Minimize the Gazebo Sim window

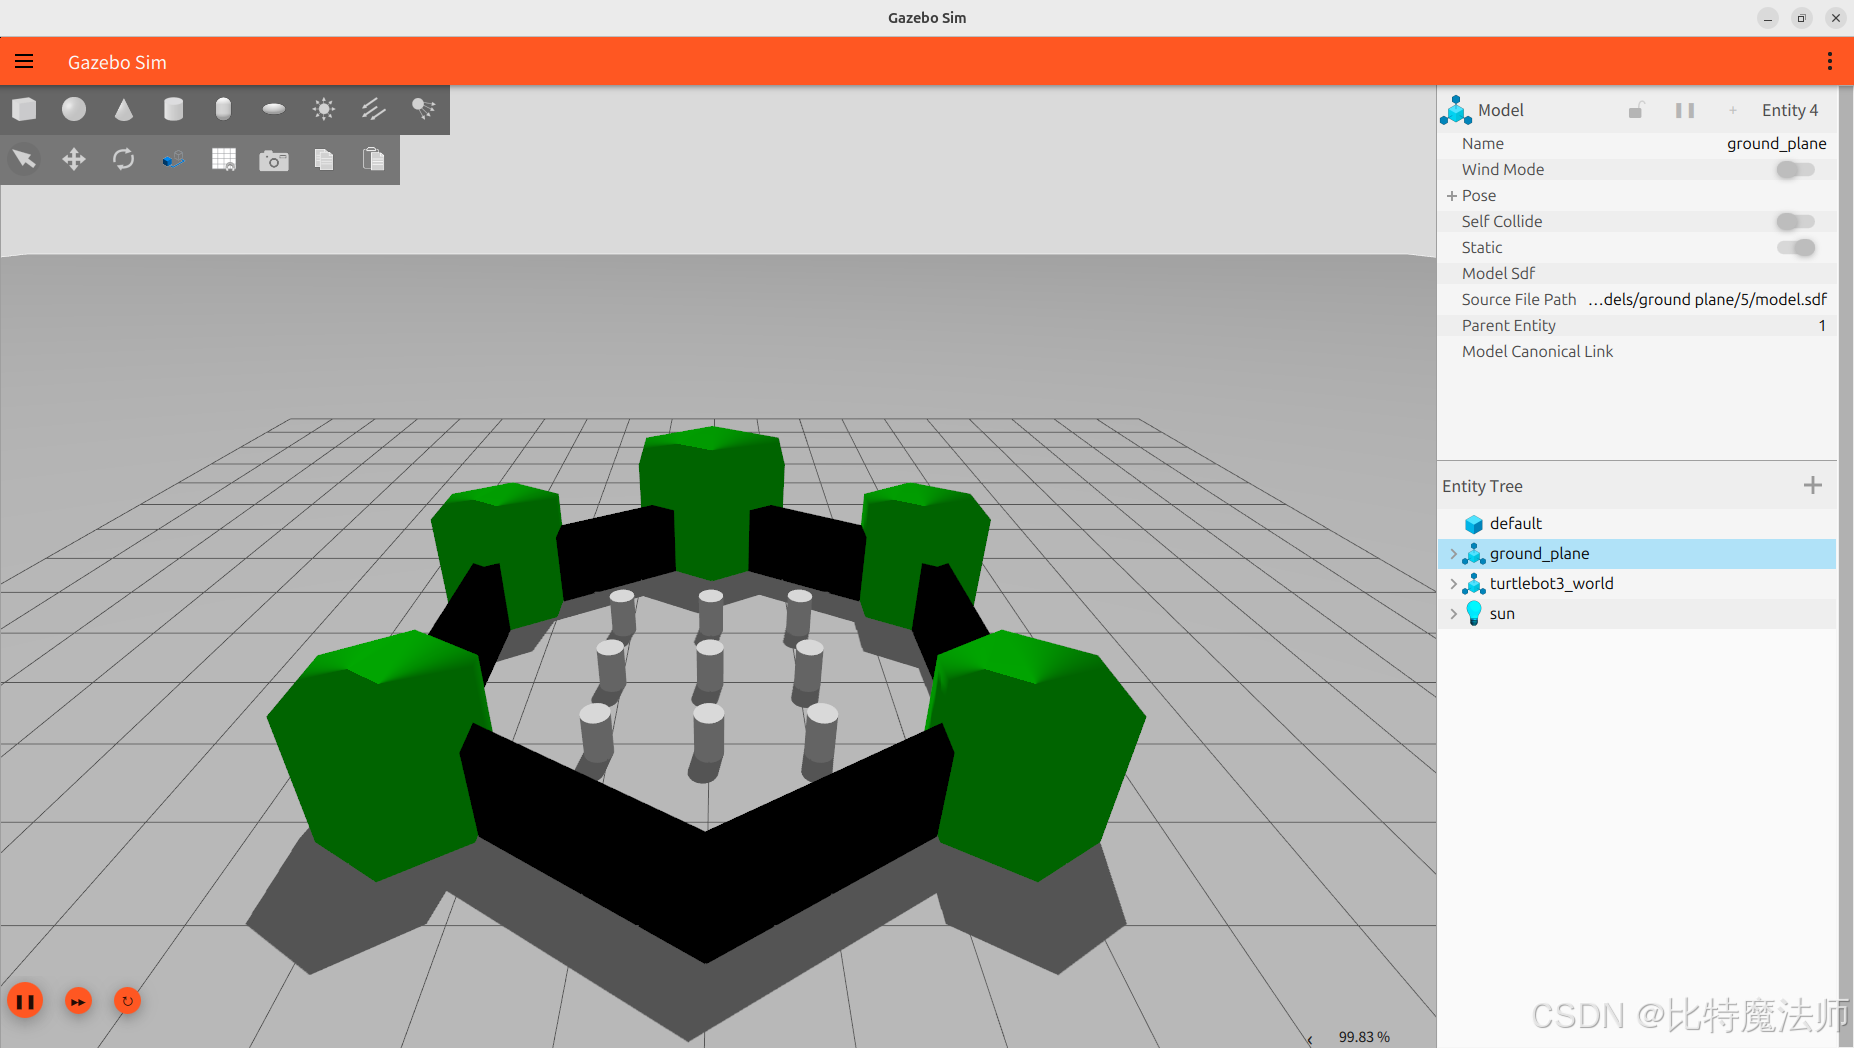1768,18
